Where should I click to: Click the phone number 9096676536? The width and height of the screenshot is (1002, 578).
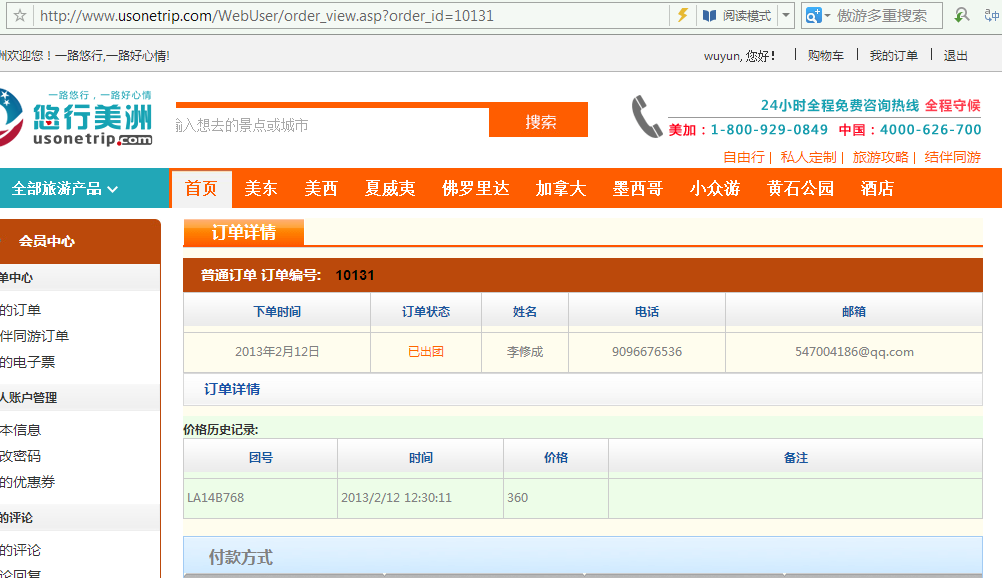click(x=647, y=352)
